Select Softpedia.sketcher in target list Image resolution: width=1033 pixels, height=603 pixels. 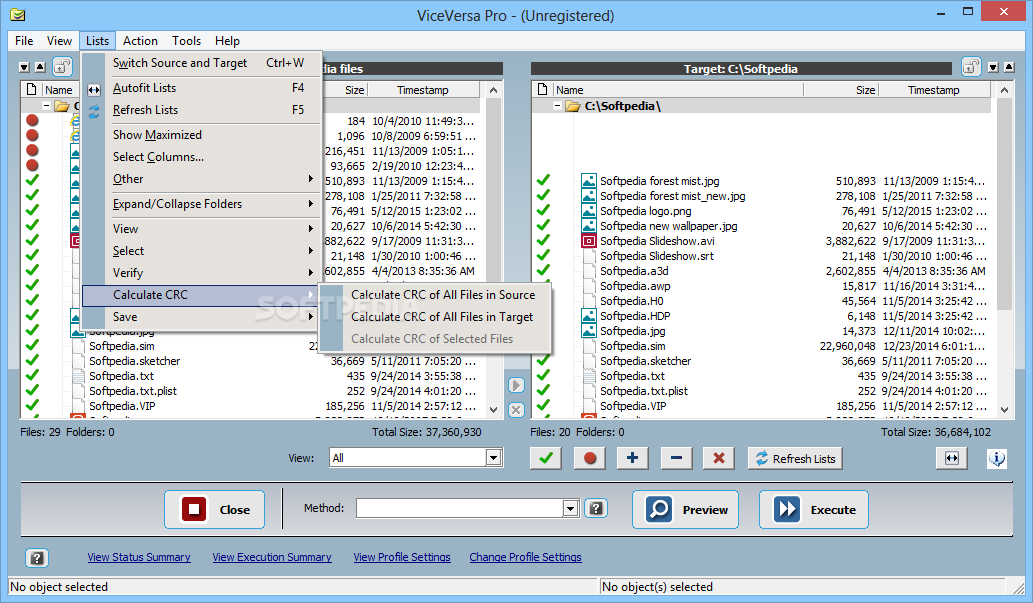[646, 360]
